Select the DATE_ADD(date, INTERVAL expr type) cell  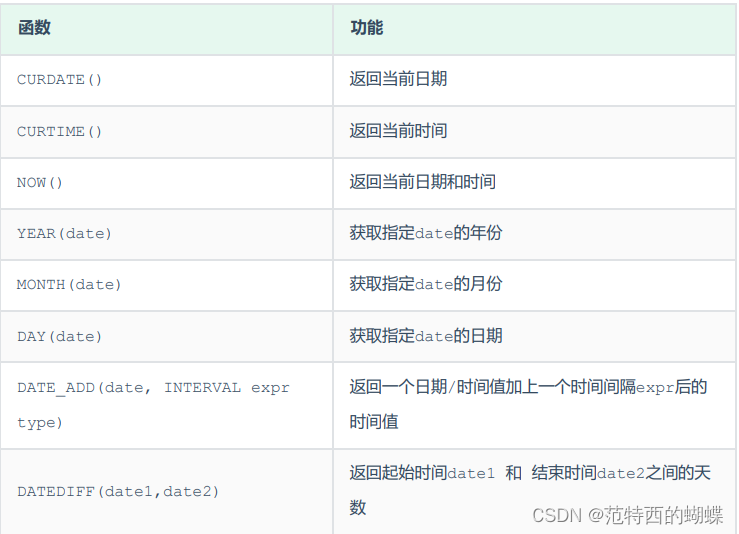click(167, 406)
